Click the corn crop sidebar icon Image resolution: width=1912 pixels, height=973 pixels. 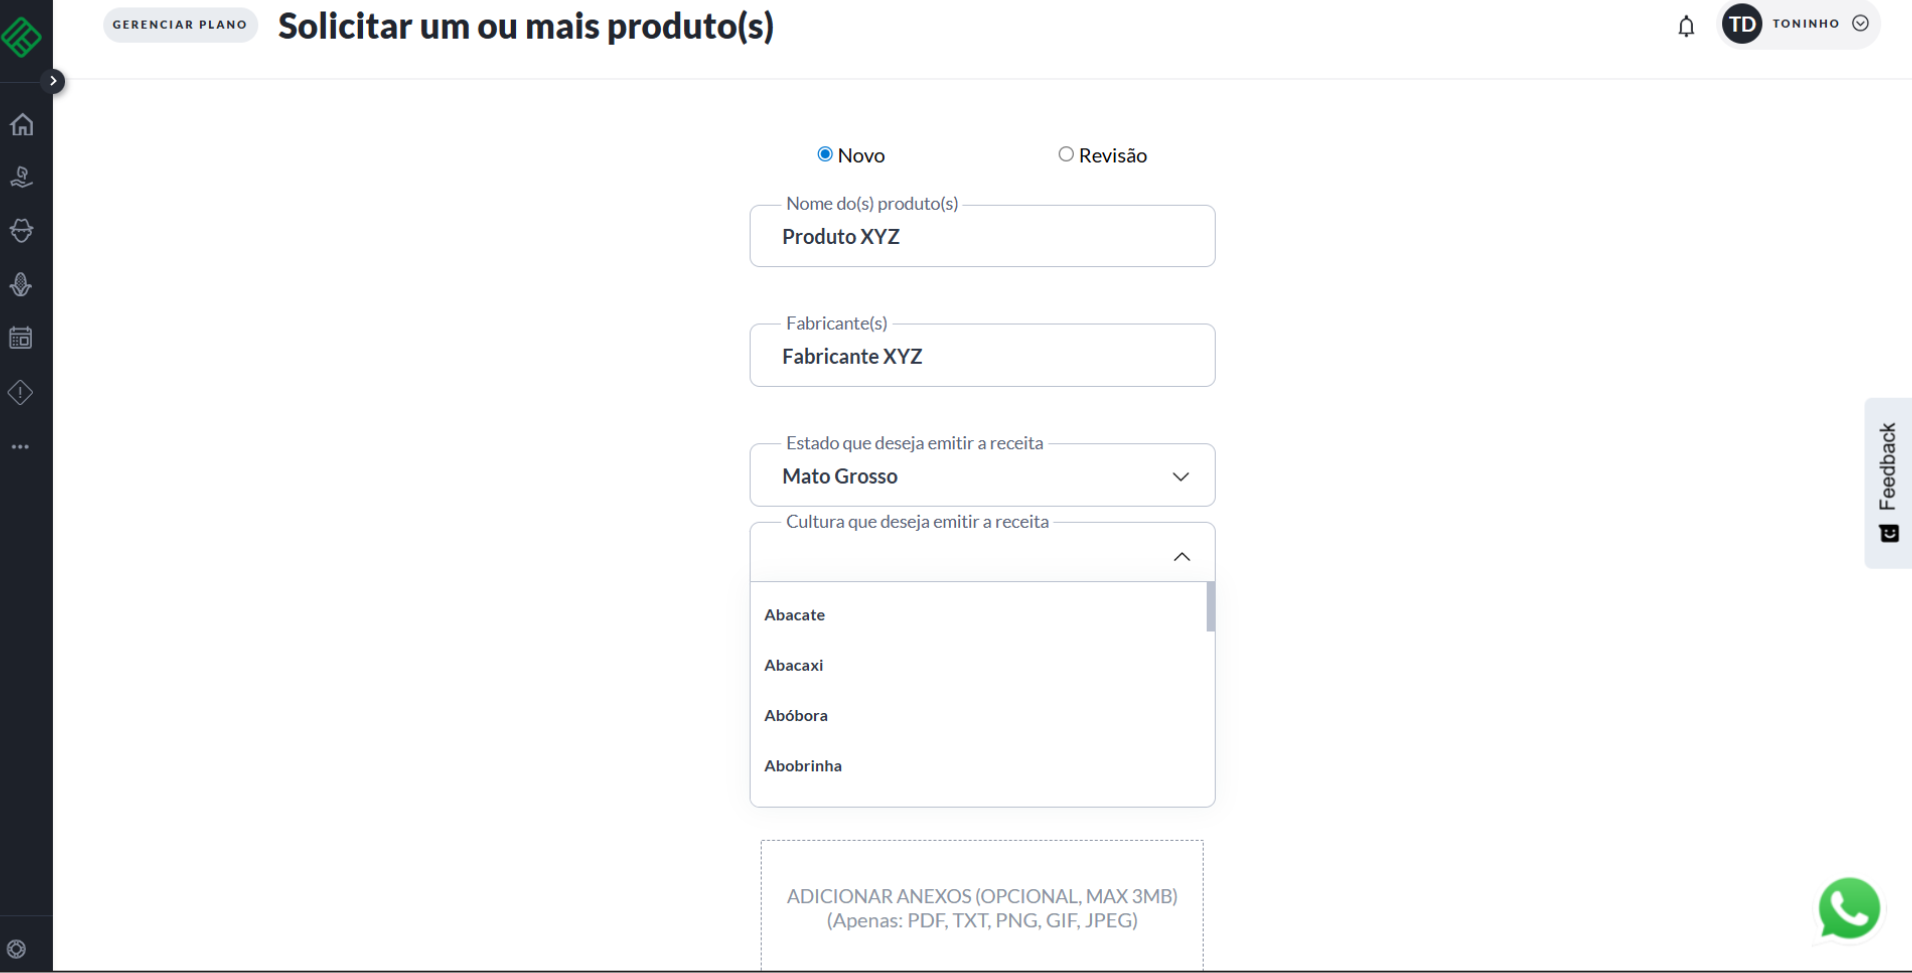tap(22, 285)
